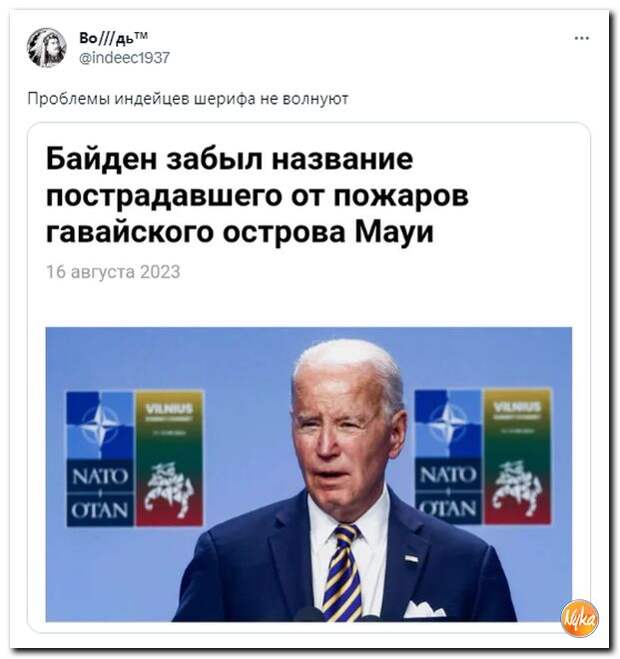Screen dimensions: 620x659
Task: Open the article headline Байден забыл название
Action: tap(257, 195)
